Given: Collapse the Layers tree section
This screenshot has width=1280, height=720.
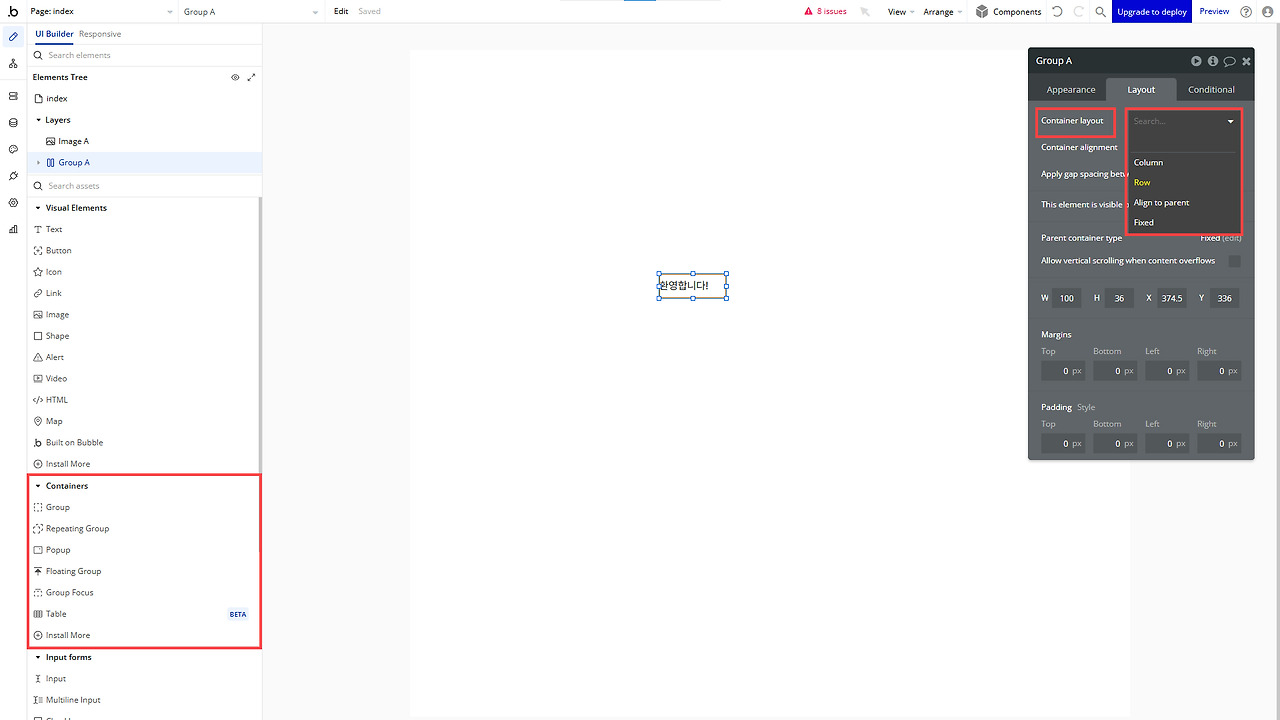Looking at the screenshot, I should point(38,120).
